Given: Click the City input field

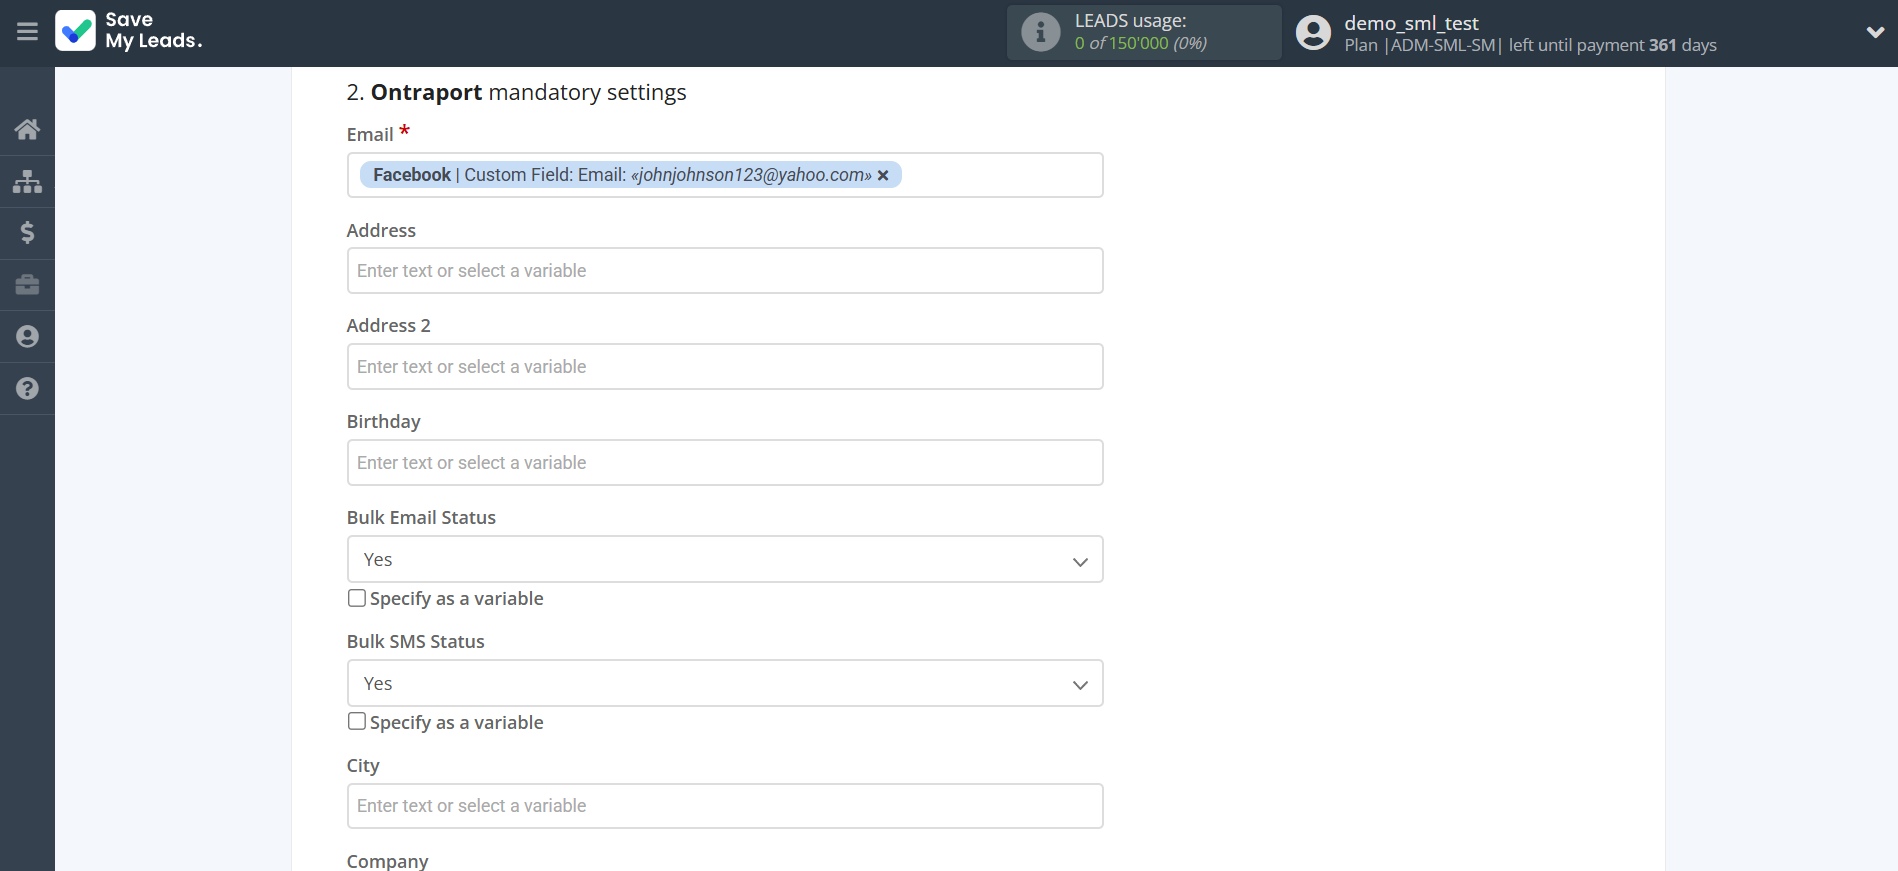Looking at the screenshot, I should (724, 806).
